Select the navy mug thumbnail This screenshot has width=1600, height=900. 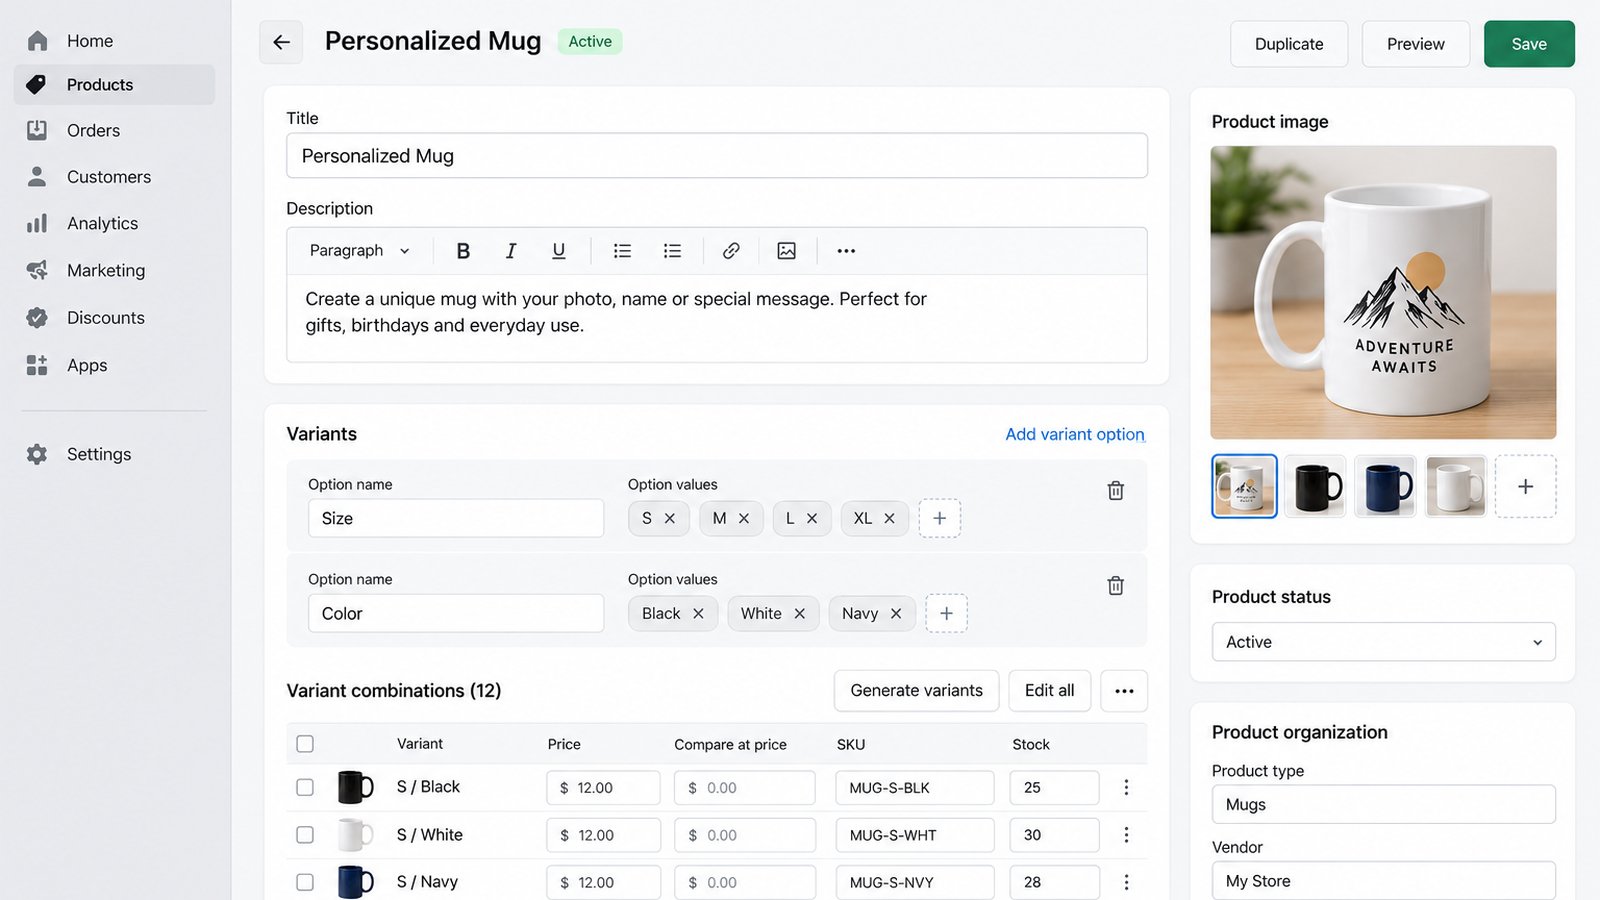[1385, 487]
